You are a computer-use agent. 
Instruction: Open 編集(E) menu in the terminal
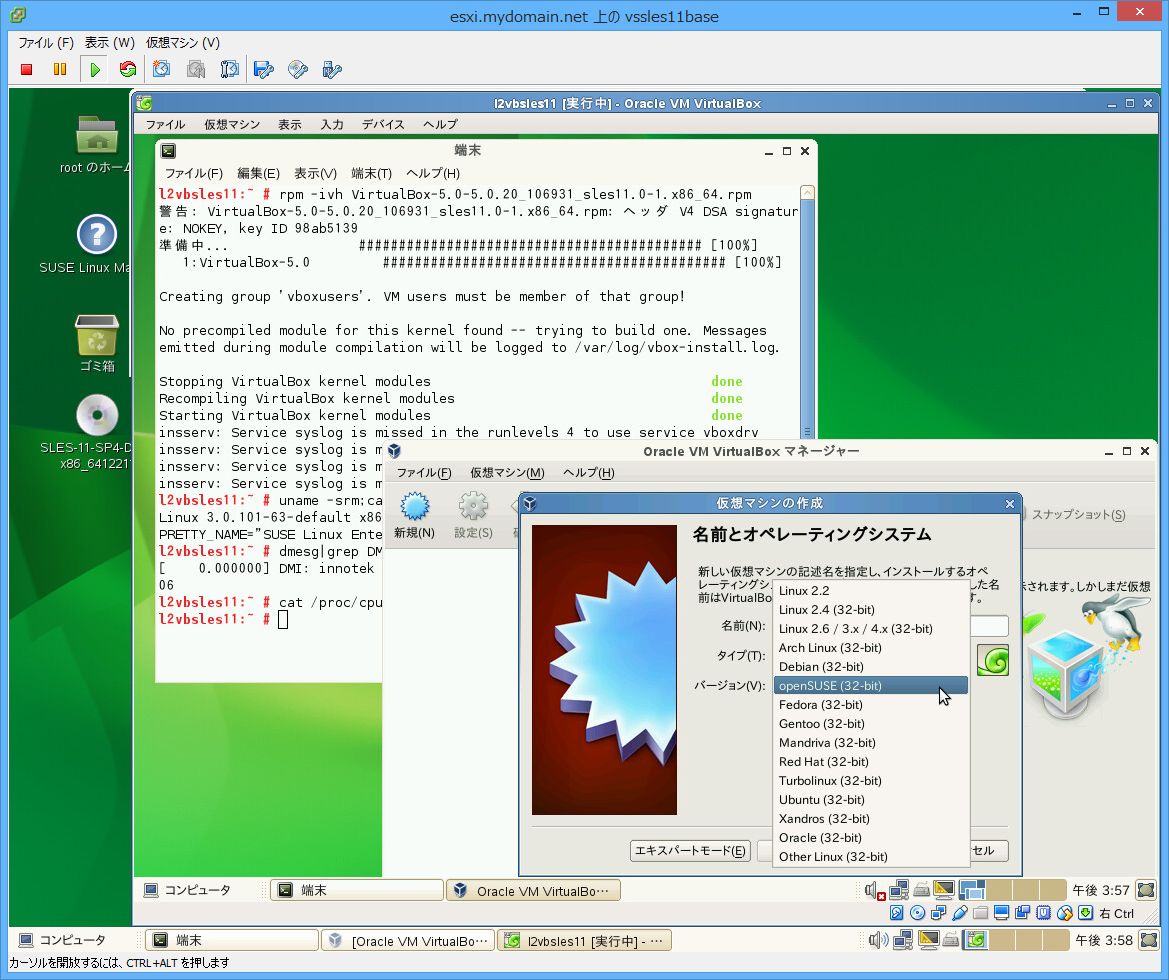click(258, 173)
